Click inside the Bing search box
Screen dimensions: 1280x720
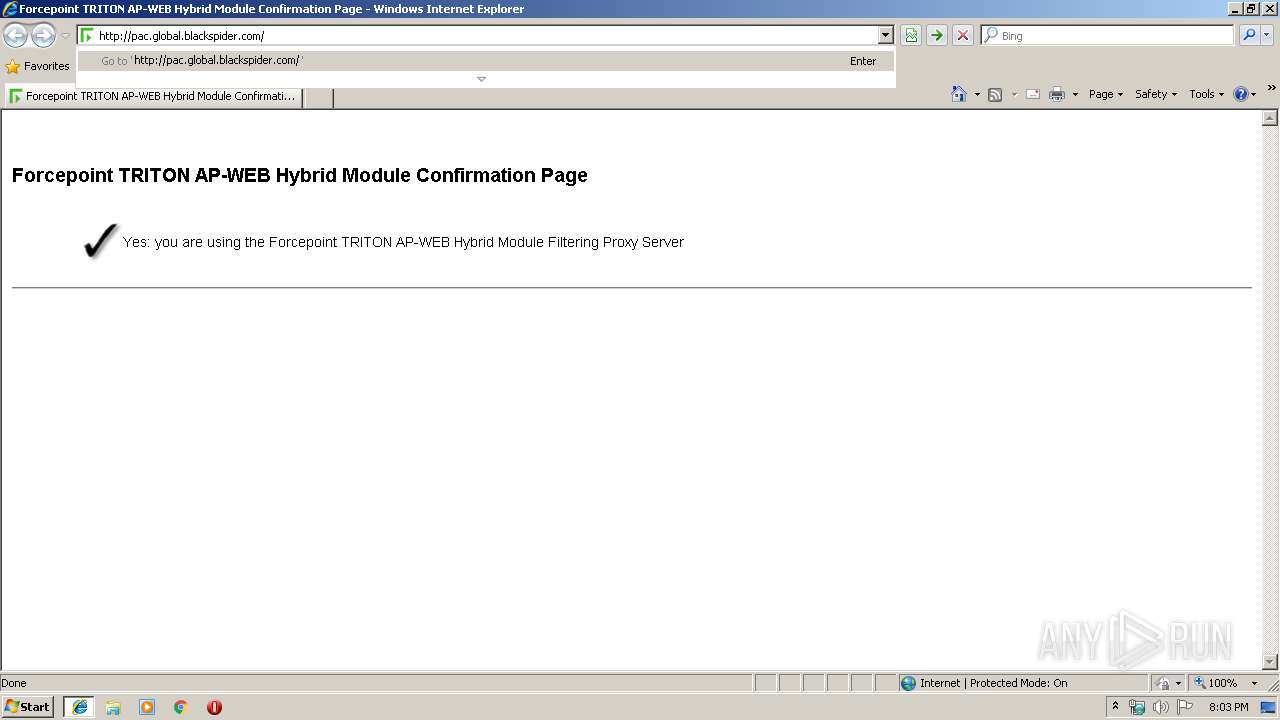(x=1115, y=36)
